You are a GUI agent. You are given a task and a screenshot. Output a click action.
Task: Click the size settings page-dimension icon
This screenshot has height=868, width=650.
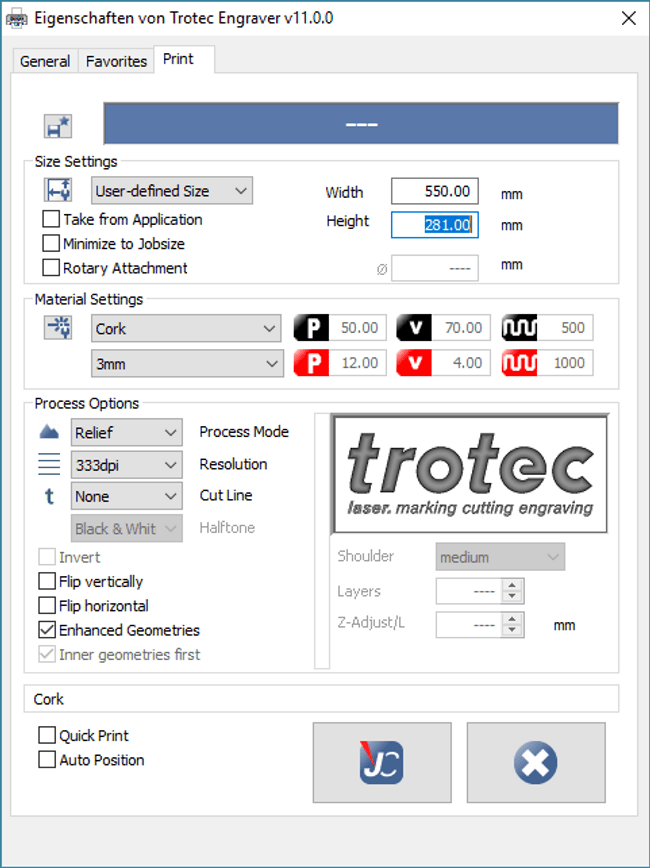pyautogui.click(x=58, y=190)
